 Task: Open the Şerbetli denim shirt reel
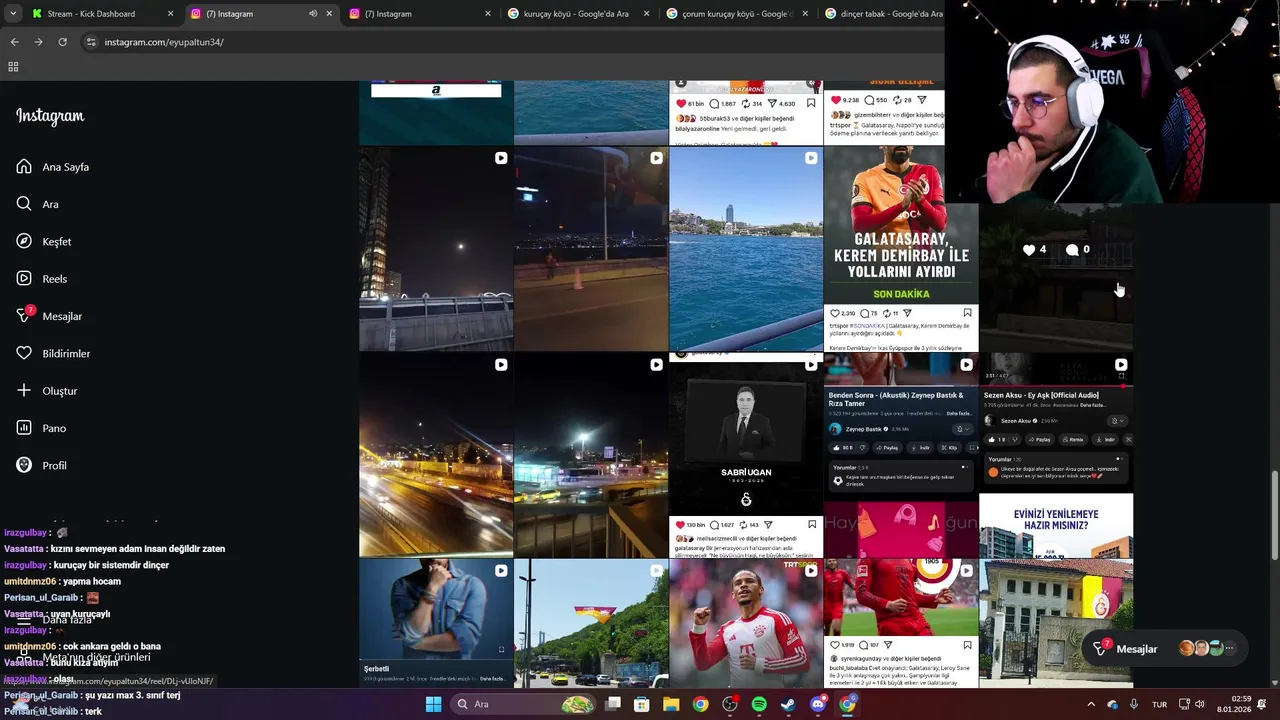coord(436,623)
